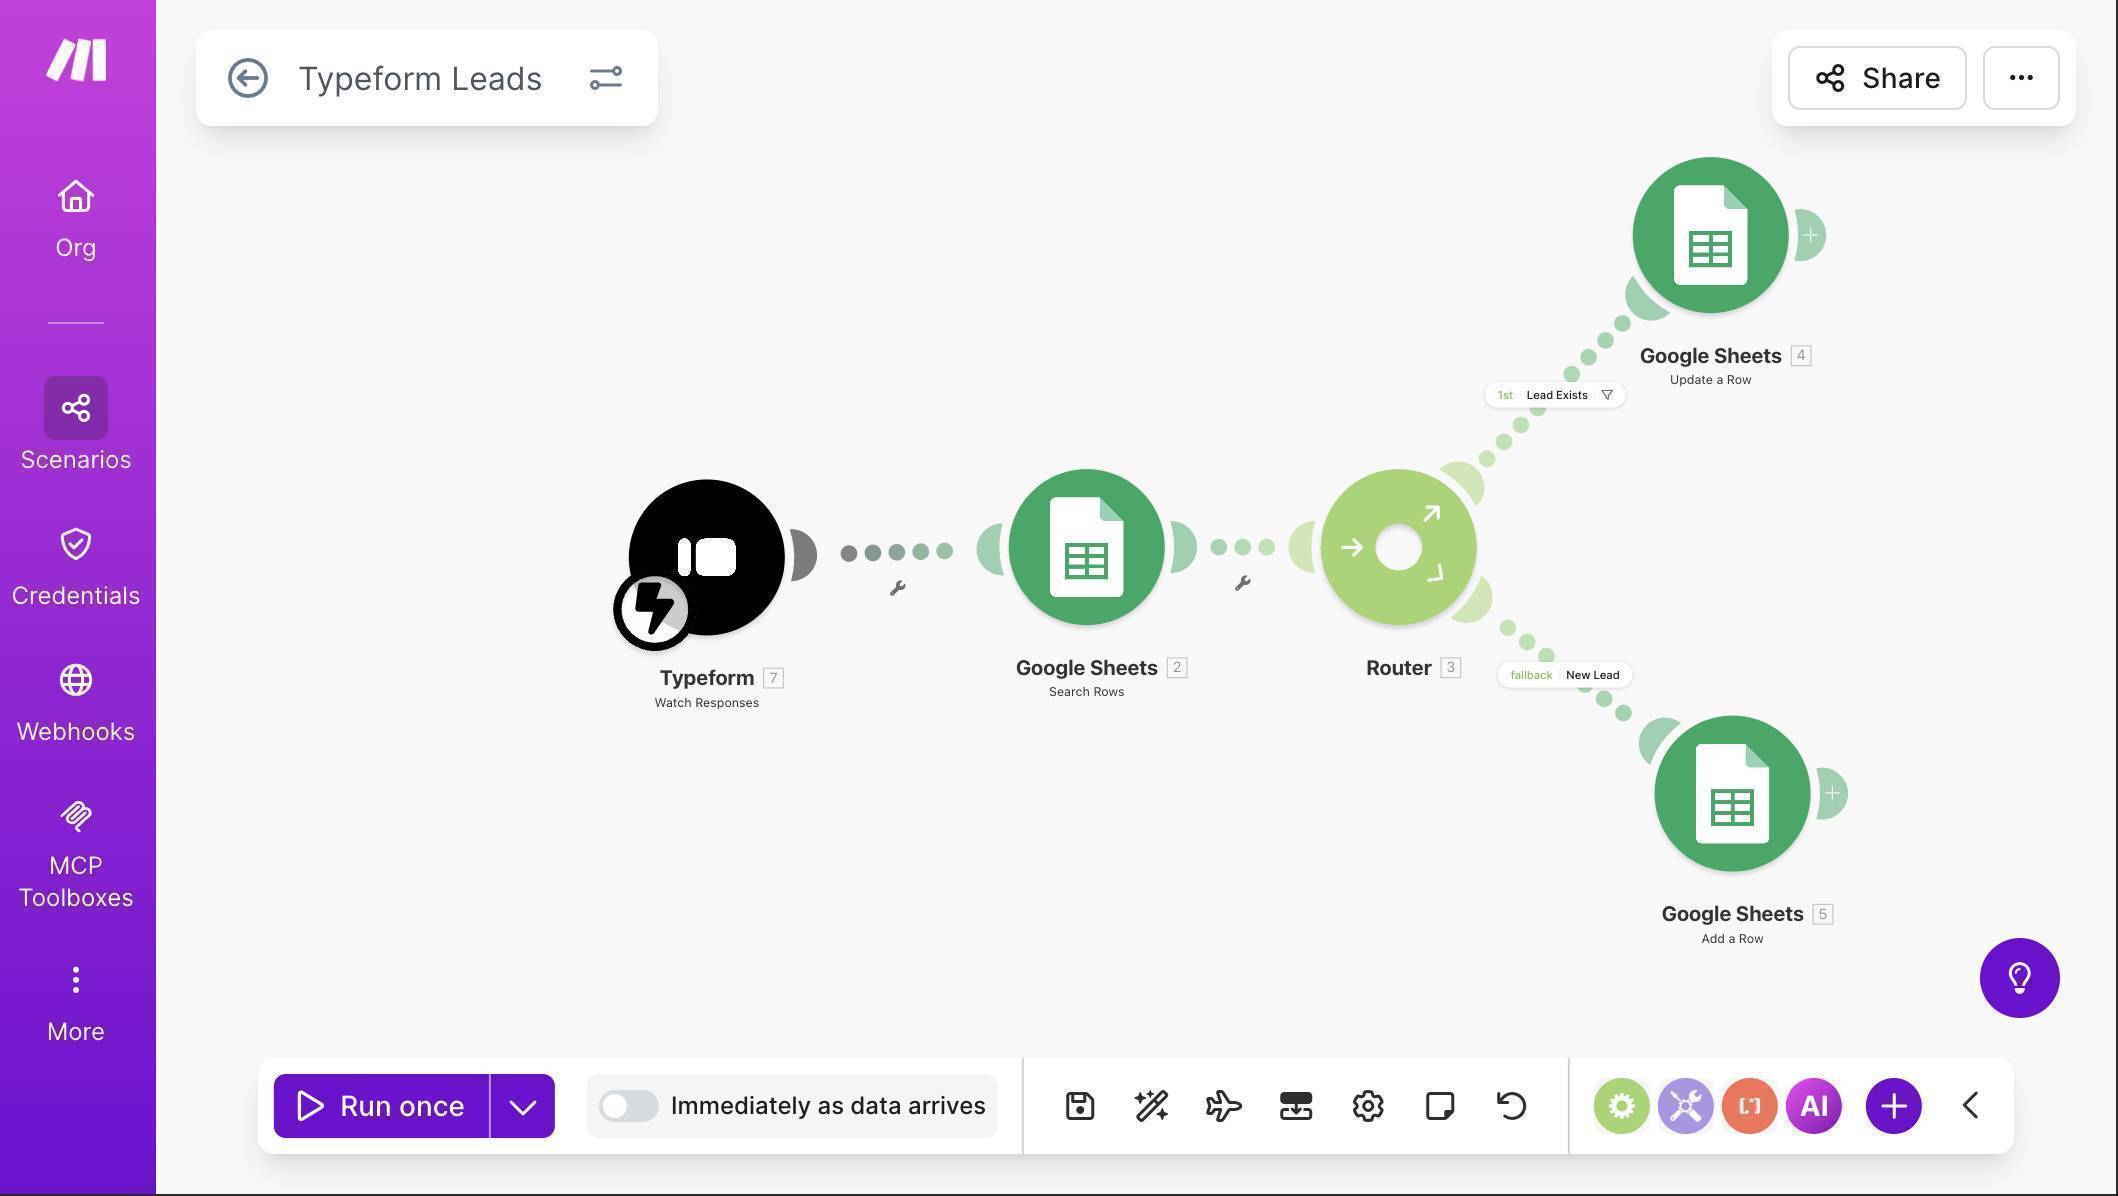Screen dimensions: 2118x1196
Task: Open Flow Control with the green gear icon
Action: (1621, 1106)
